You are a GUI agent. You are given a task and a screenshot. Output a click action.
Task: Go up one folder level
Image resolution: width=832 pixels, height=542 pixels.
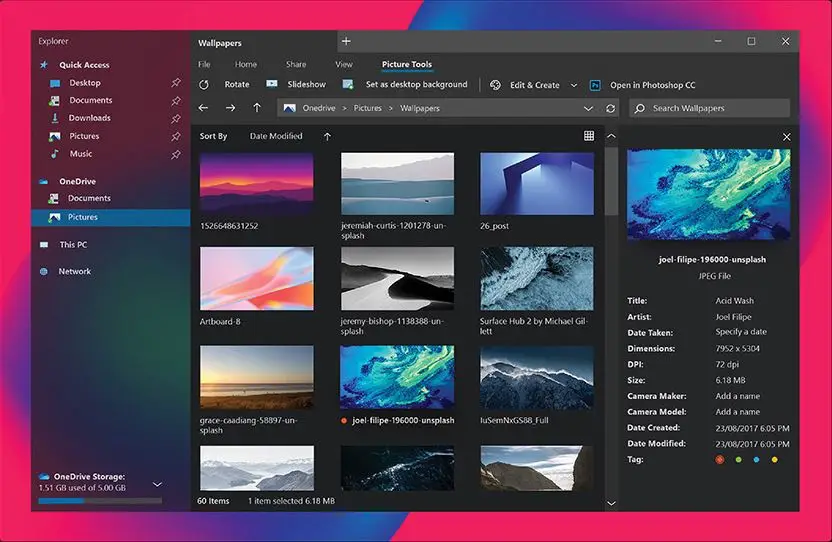257,108
